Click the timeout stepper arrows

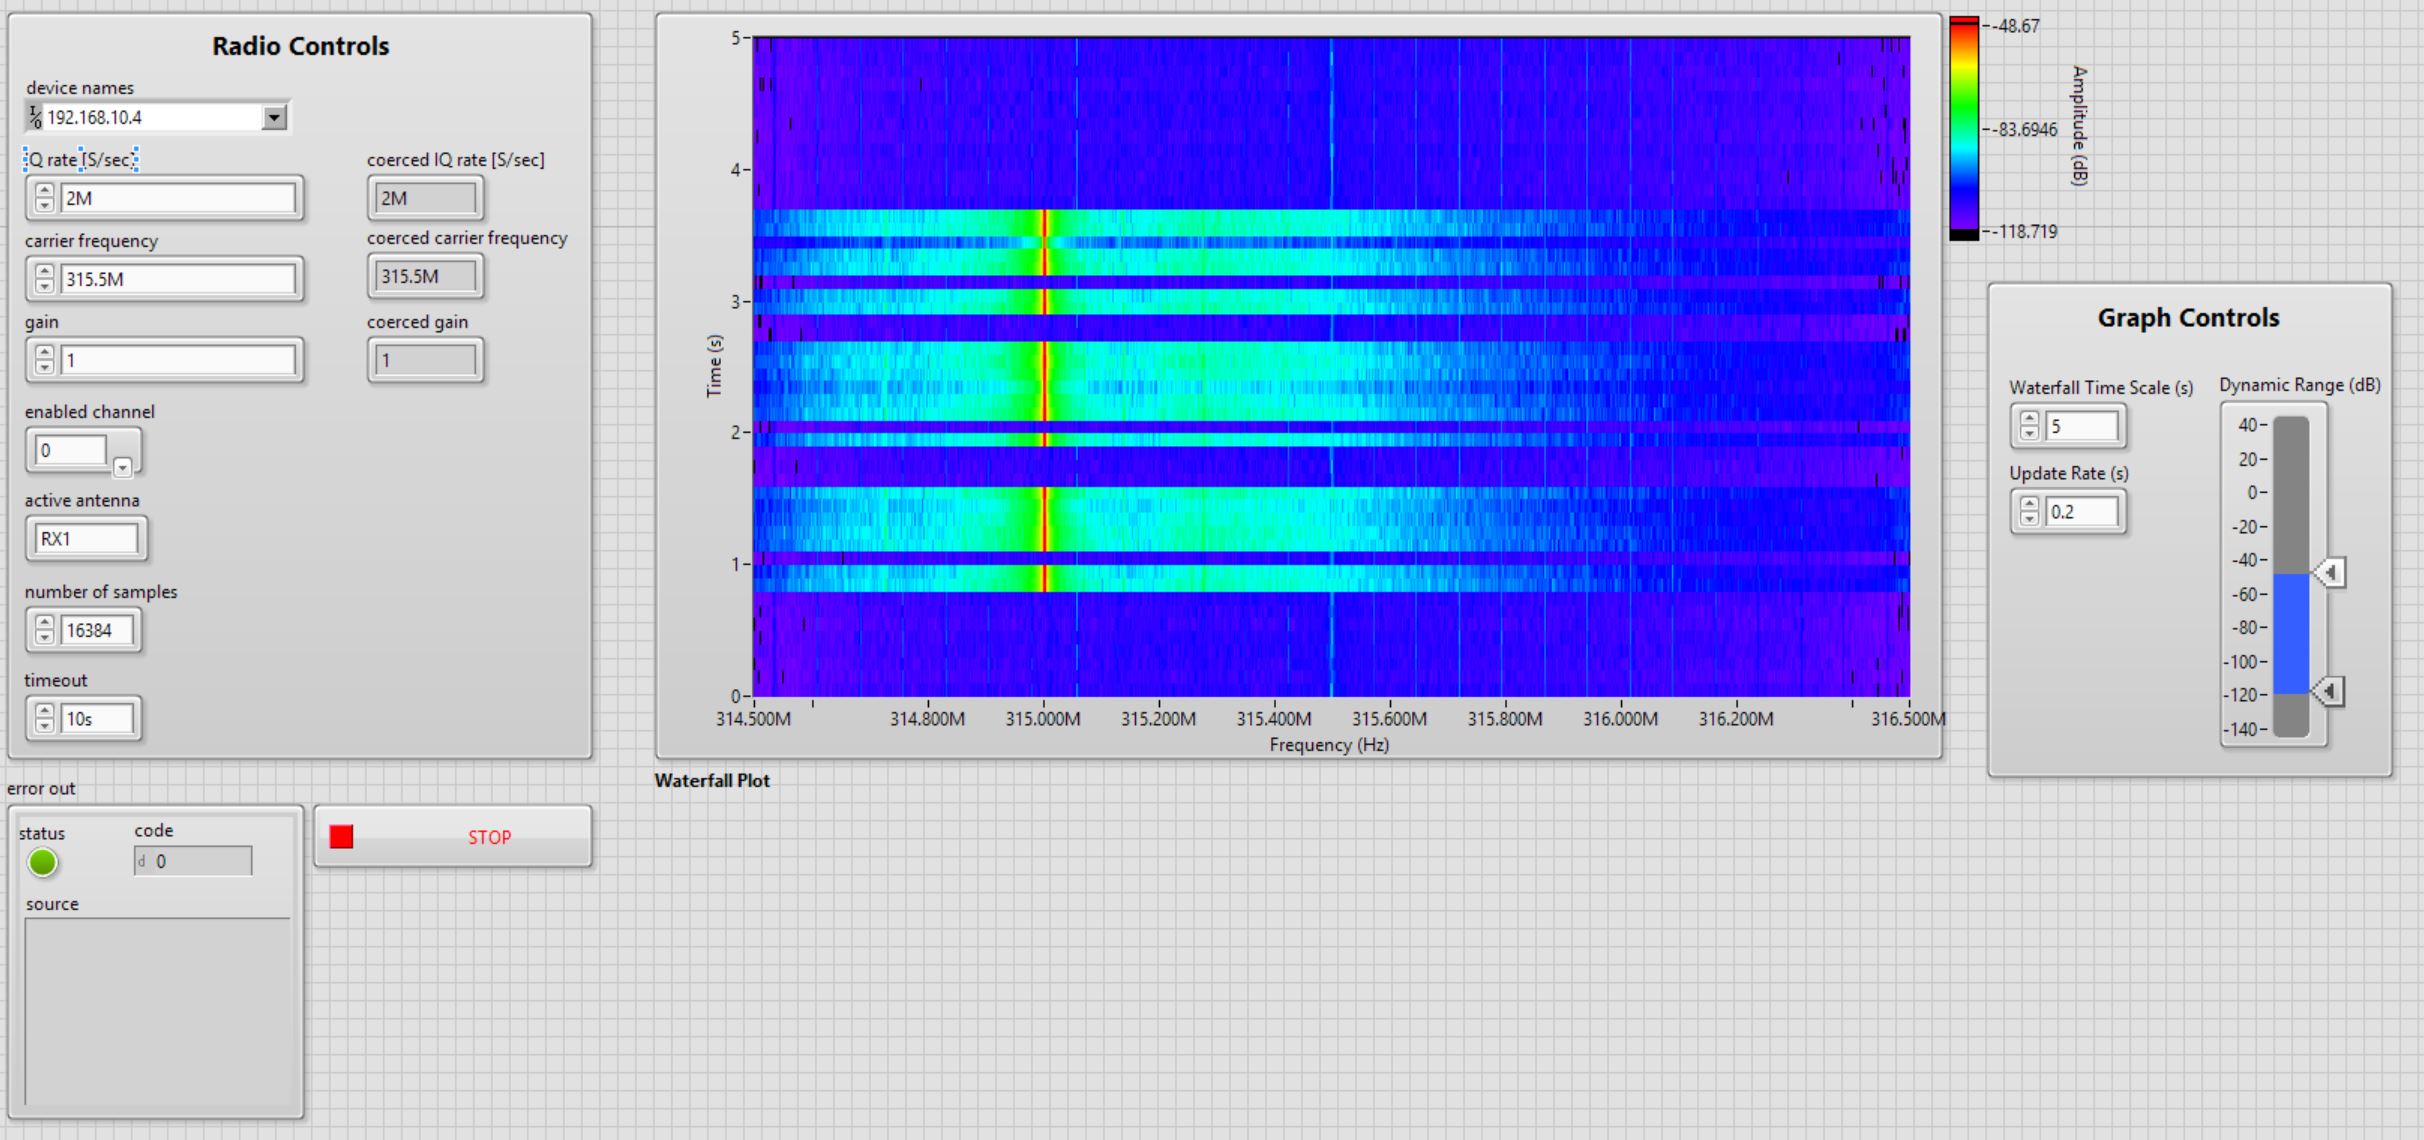pos(44,718)
